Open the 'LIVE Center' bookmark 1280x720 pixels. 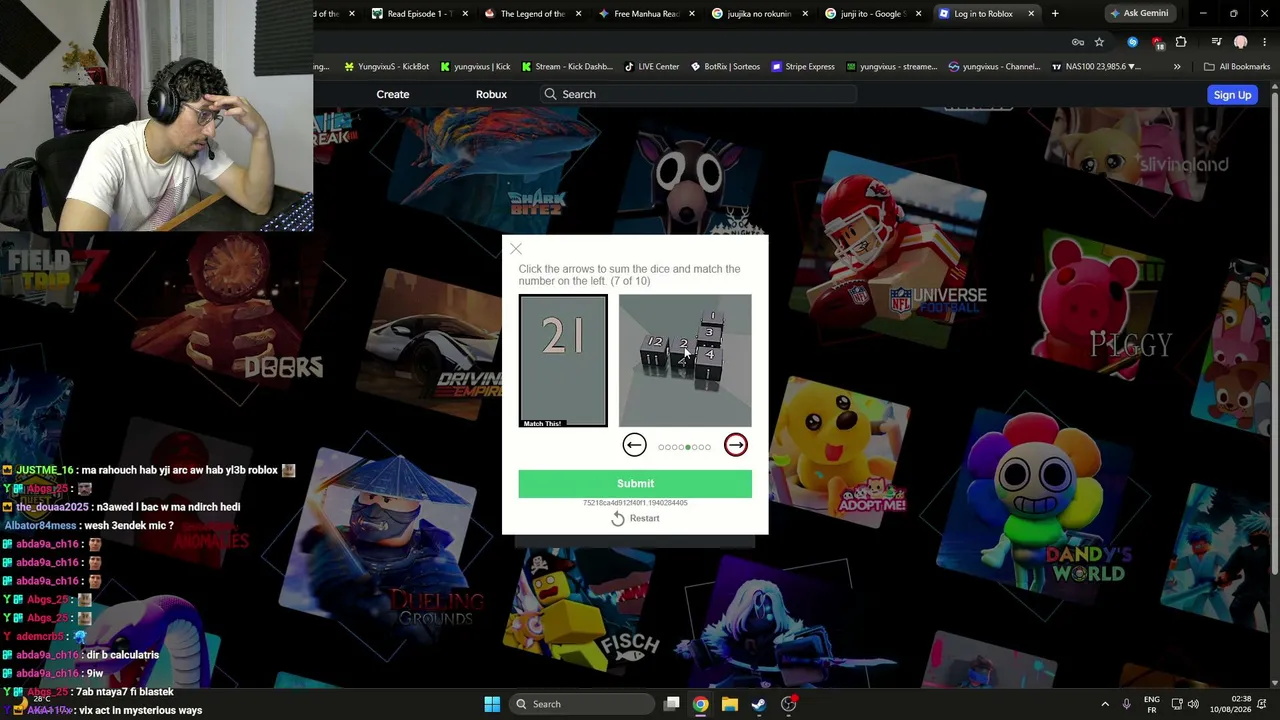click(651, 67)
